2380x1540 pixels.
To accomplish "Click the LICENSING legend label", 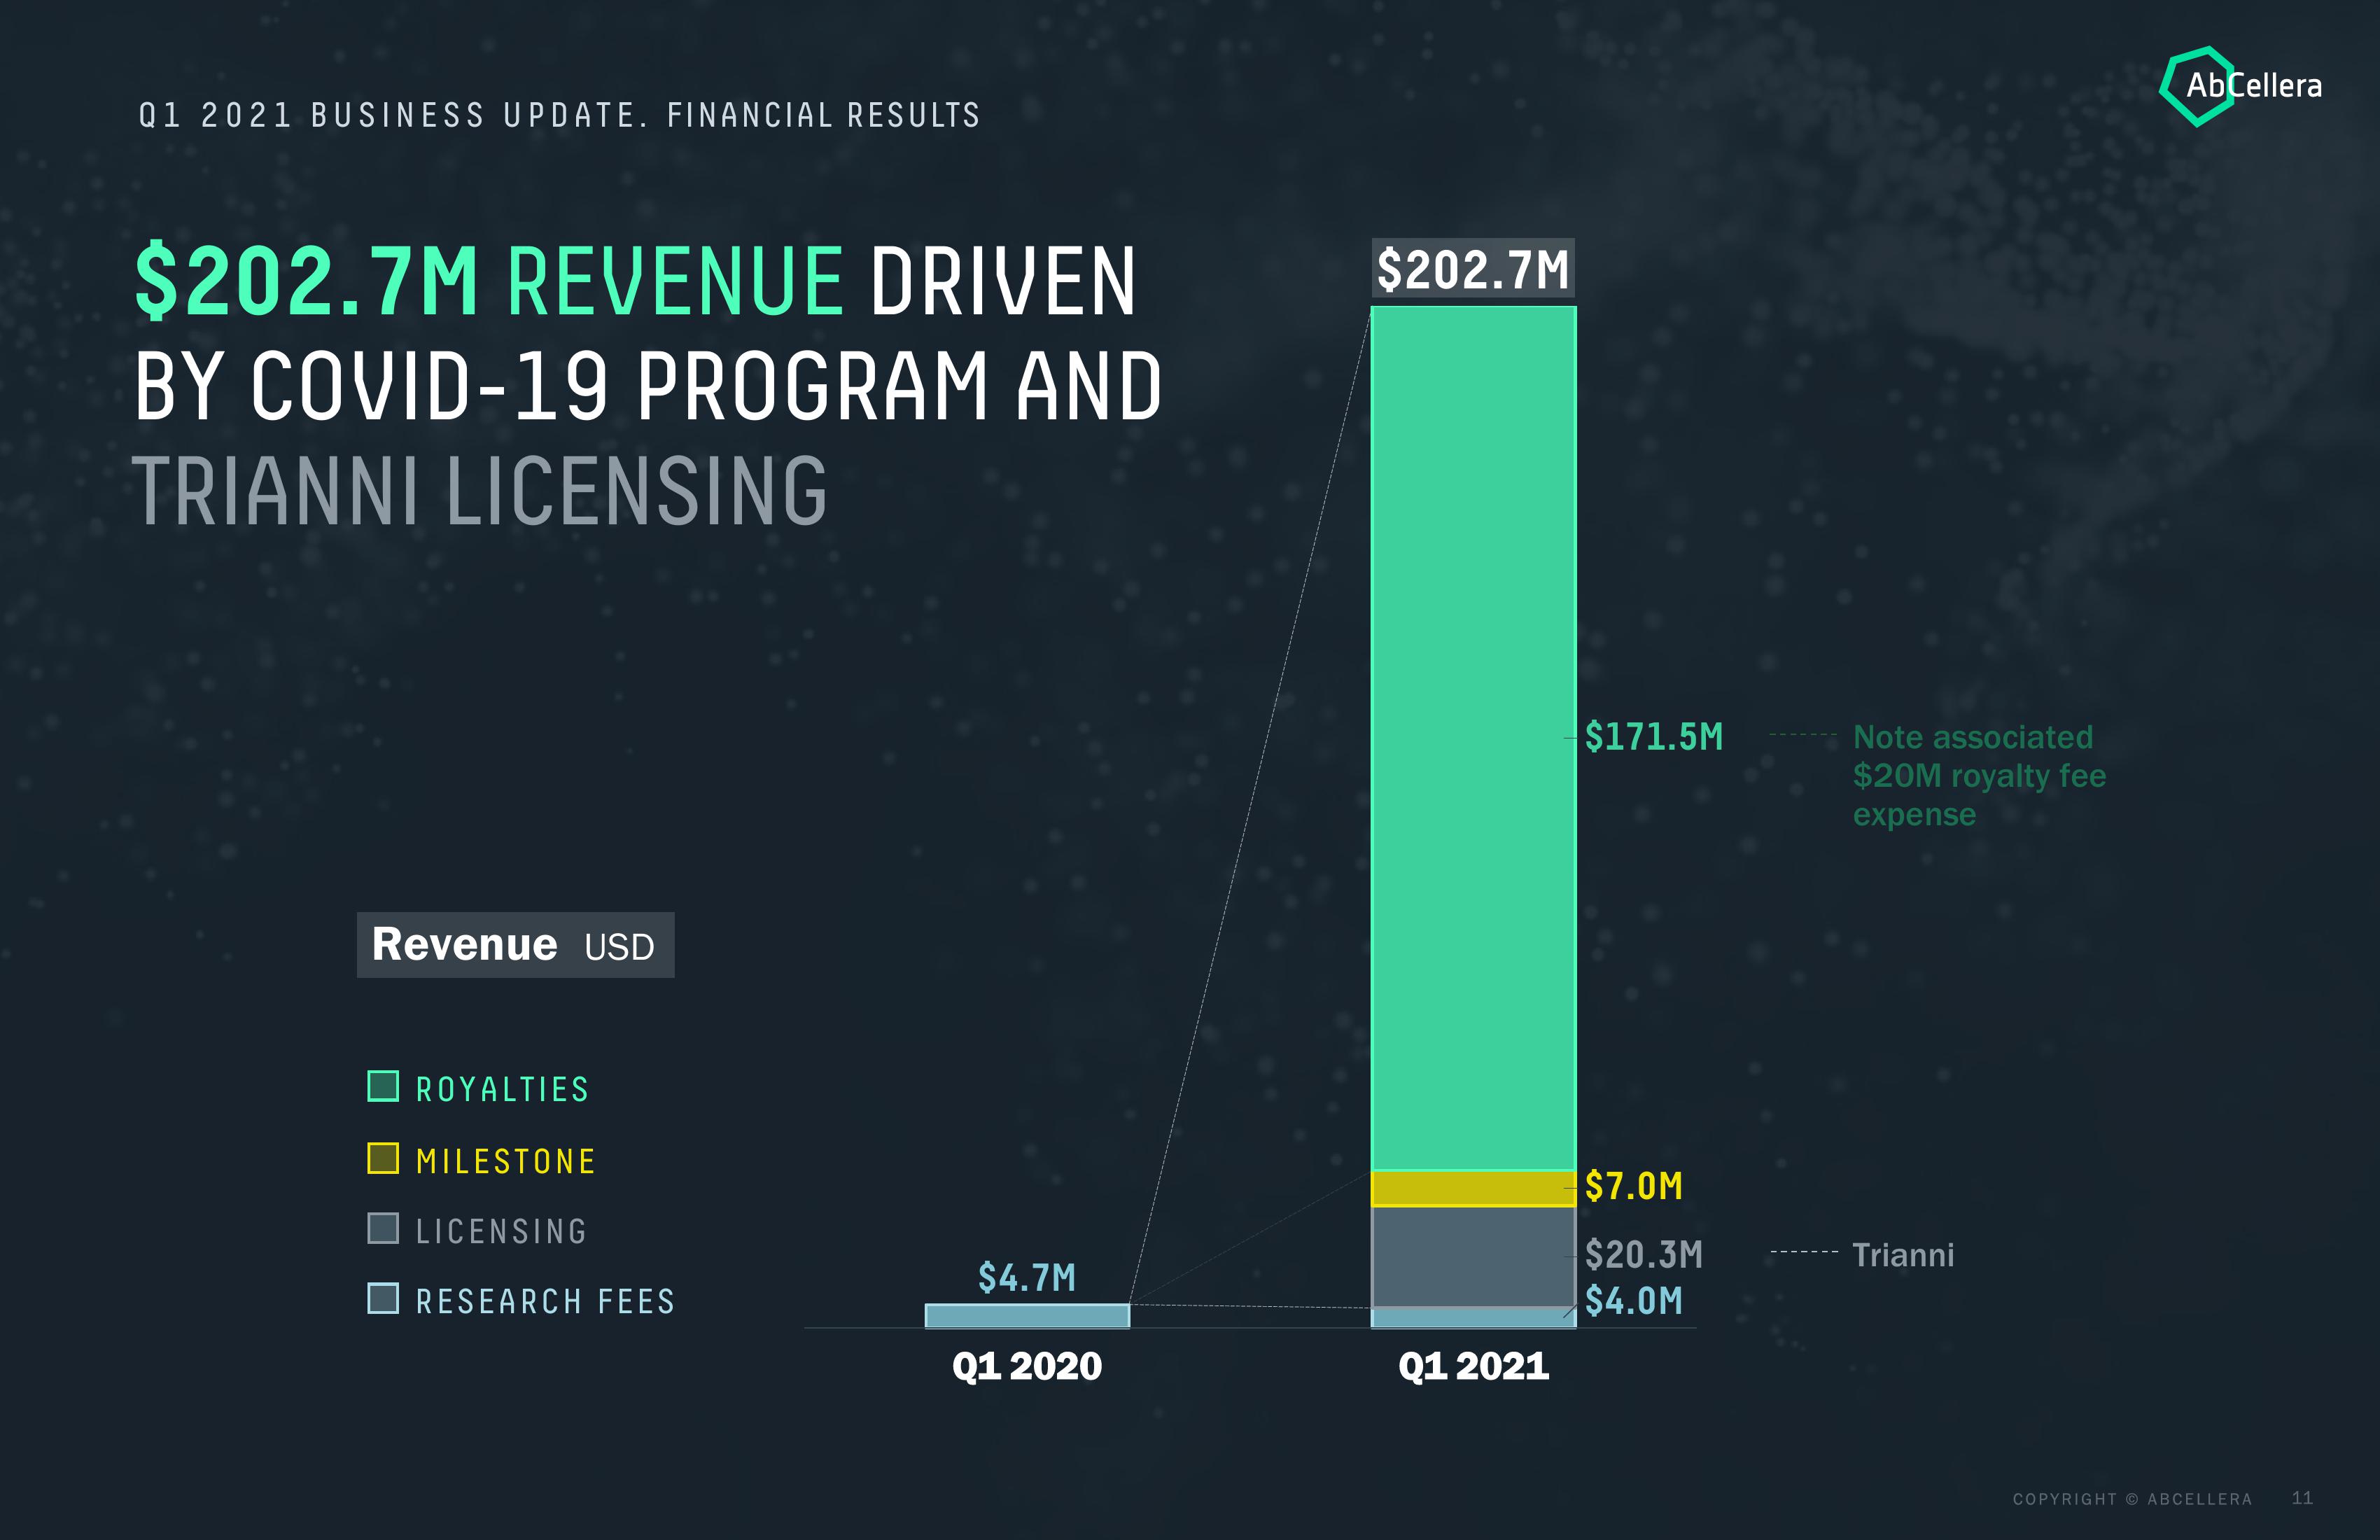I will click(501, 1231).
